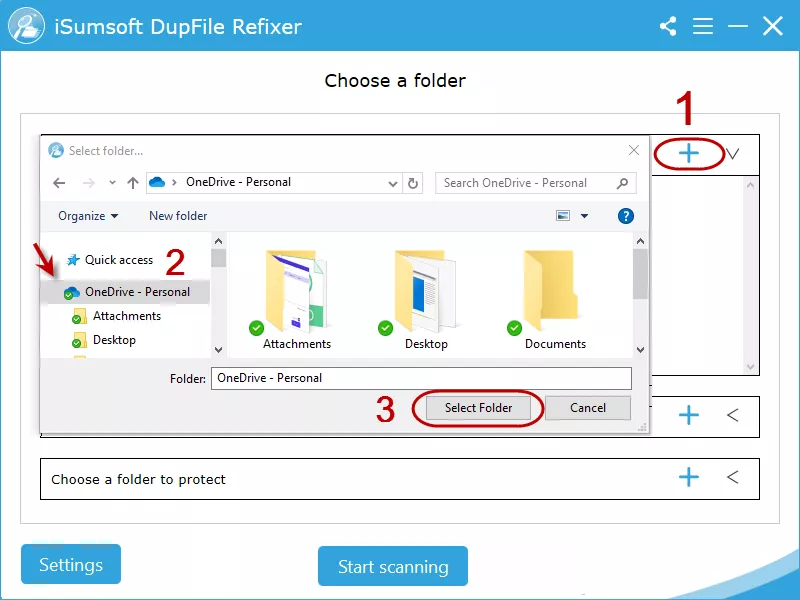
Task: Click the back navigation arrow in dialog
Action: 59,183
